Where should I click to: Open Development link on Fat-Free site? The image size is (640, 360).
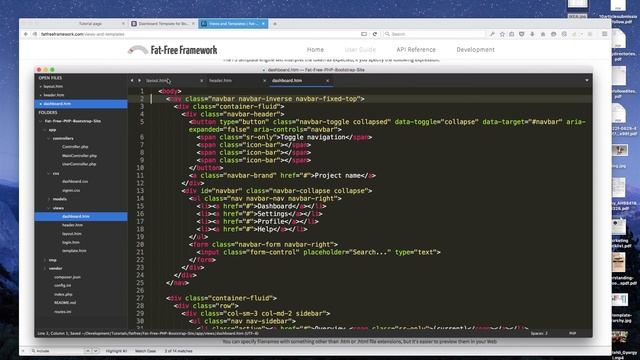[475, 49]
